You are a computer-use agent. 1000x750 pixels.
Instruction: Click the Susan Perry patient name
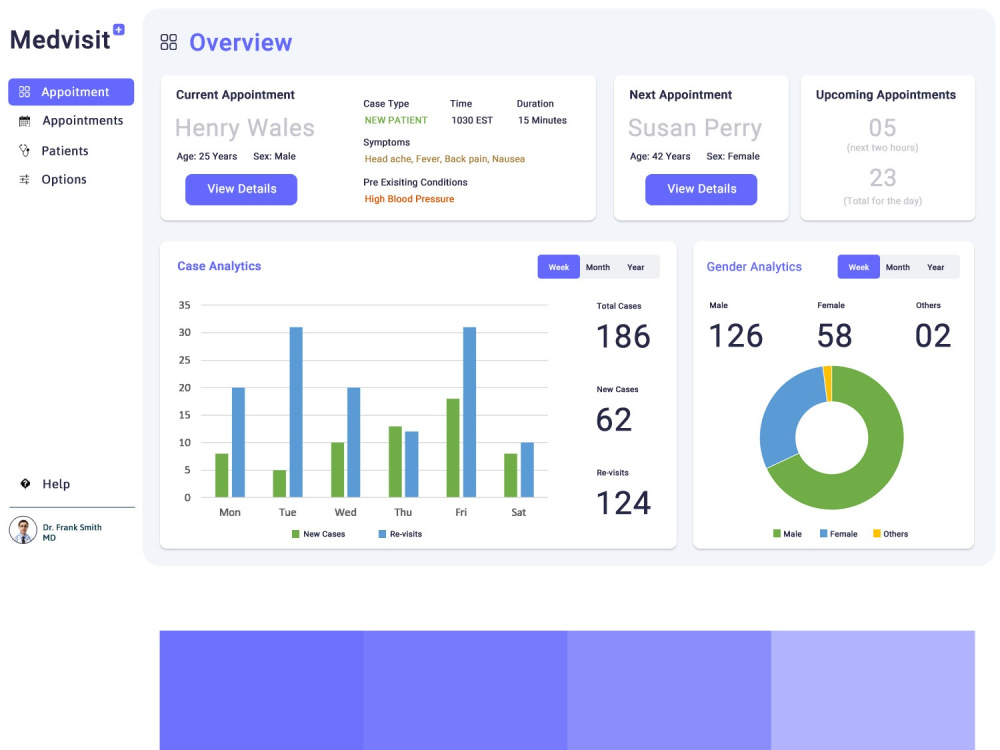tap(695, 128)
